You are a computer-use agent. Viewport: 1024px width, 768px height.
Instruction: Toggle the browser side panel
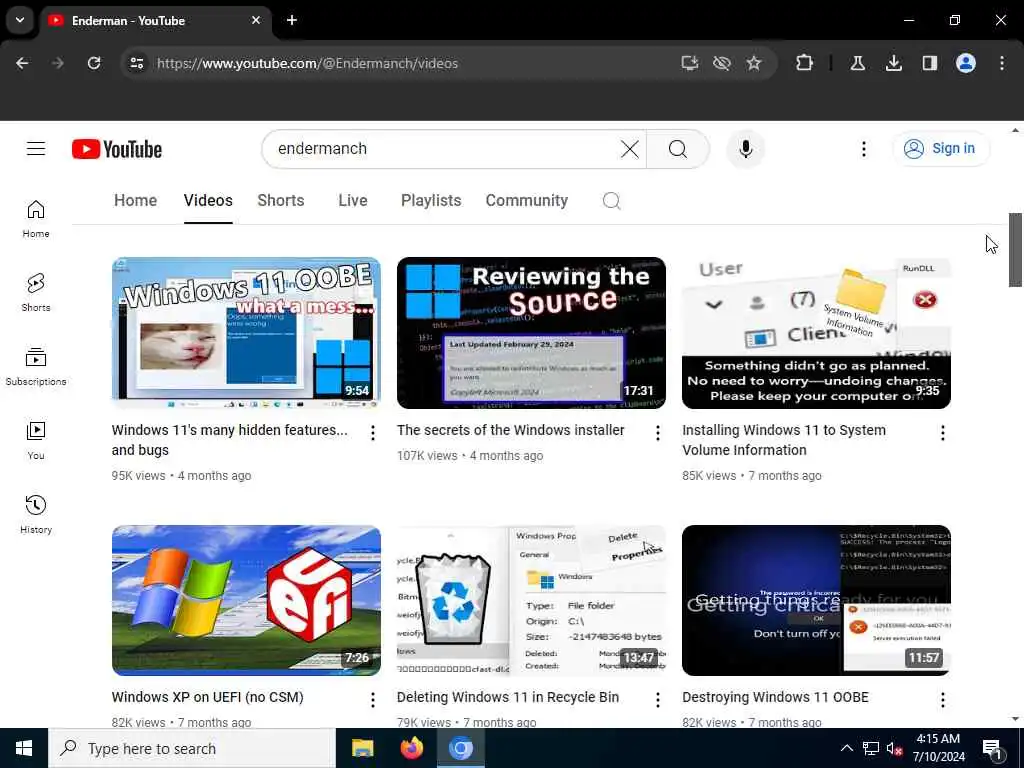[x=929, y=63]
